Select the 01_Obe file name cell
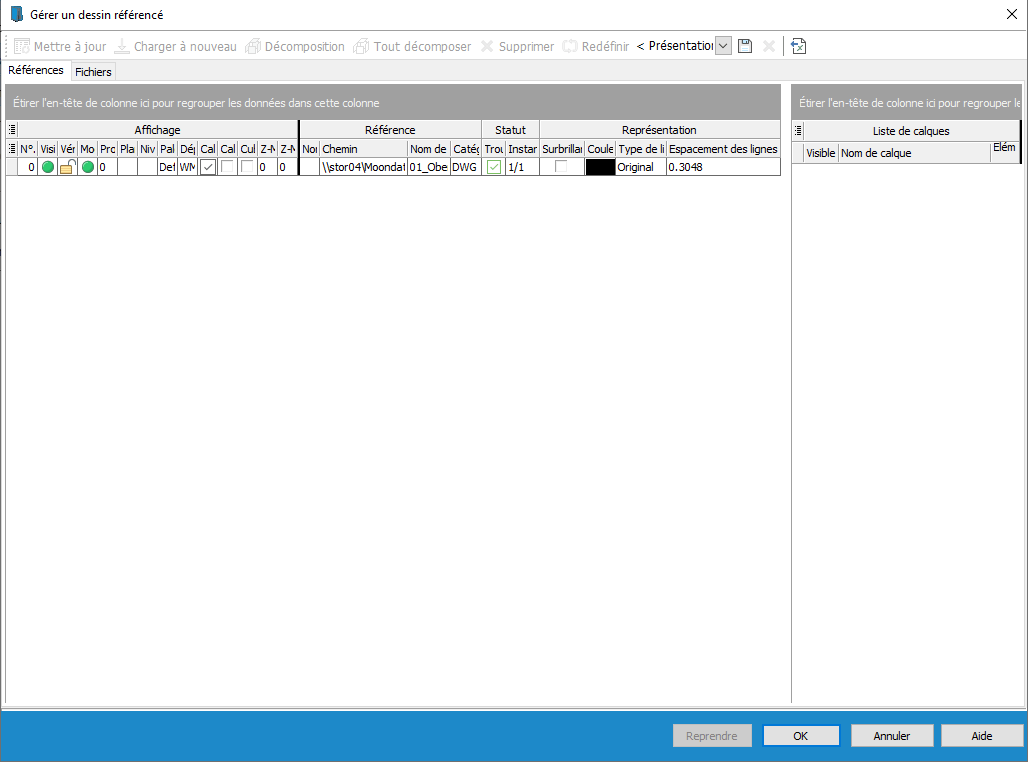1028x762 pixels. click(429, 167)
